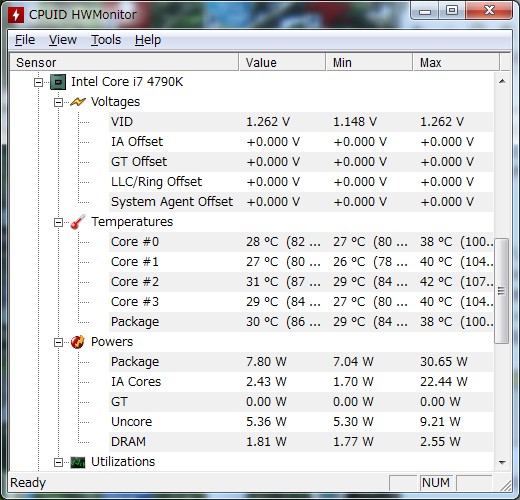The width and height of the screenshot is (520, 500).
Task: Click the Sensor column header
Action: (124, 62)
